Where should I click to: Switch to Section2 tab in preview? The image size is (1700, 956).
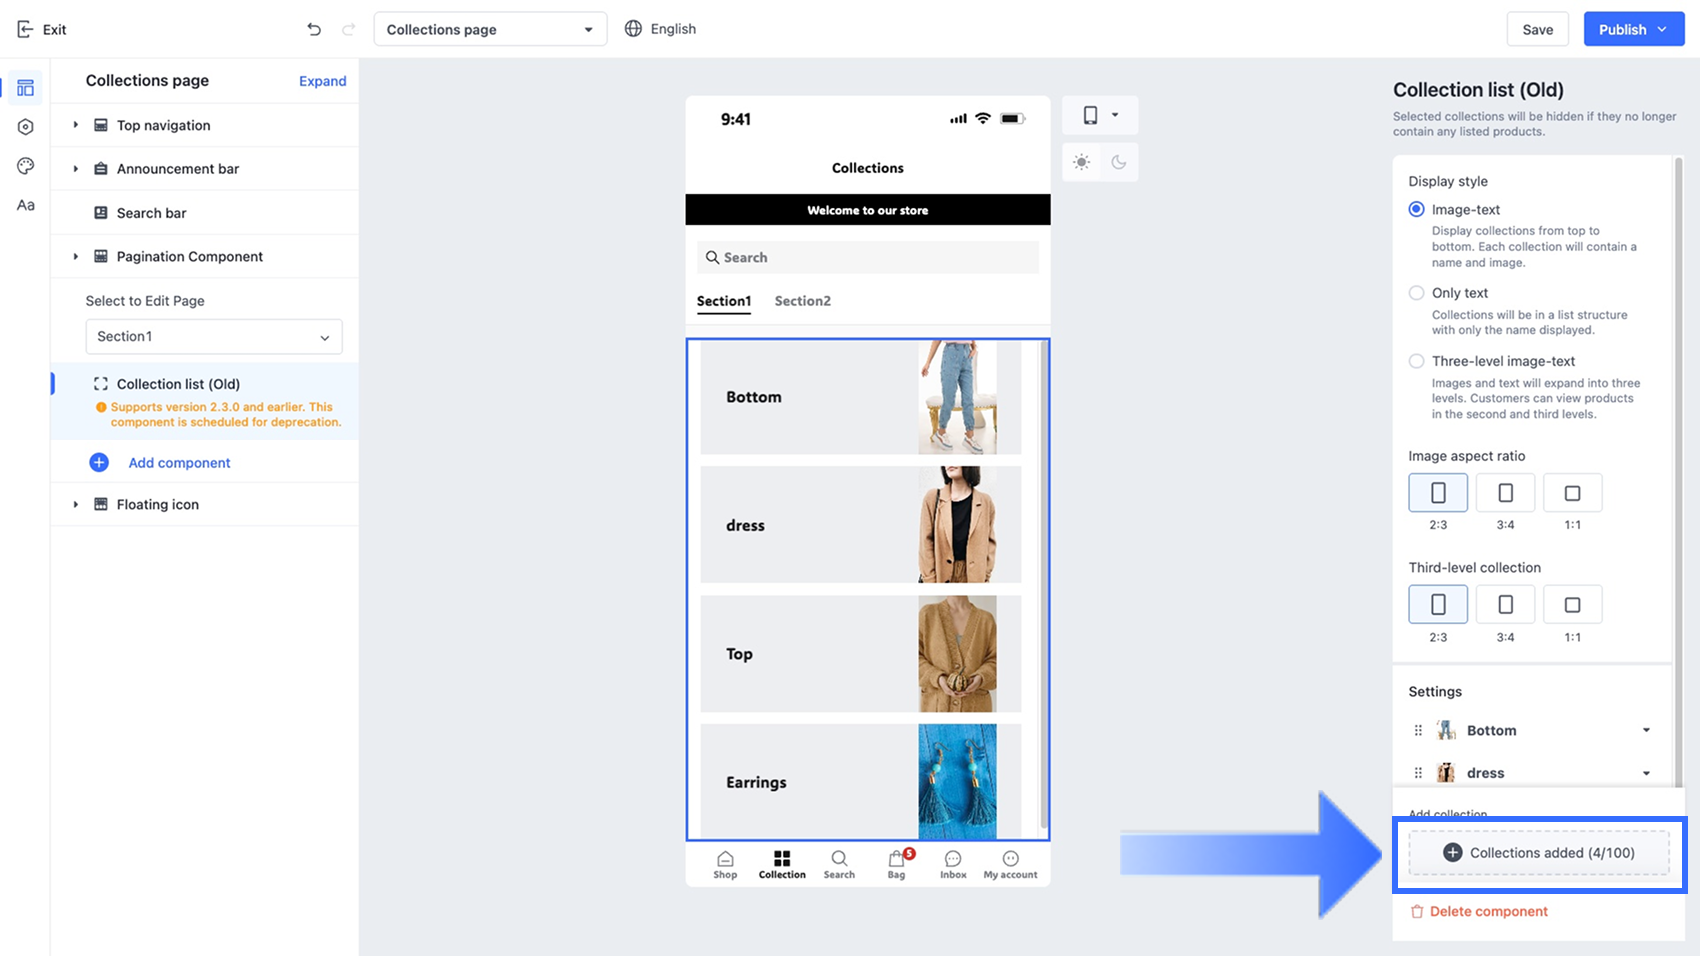802,301
